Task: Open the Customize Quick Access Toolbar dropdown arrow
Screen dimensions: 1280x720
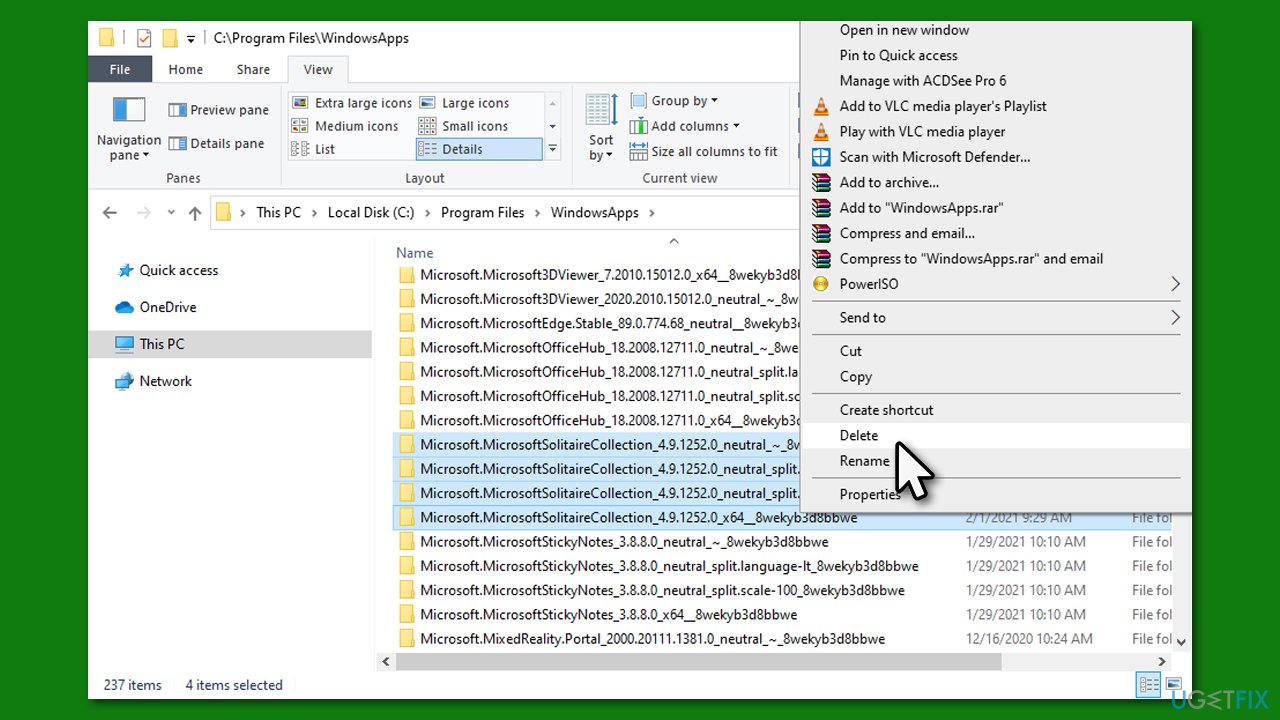Action: pos(191,39)
